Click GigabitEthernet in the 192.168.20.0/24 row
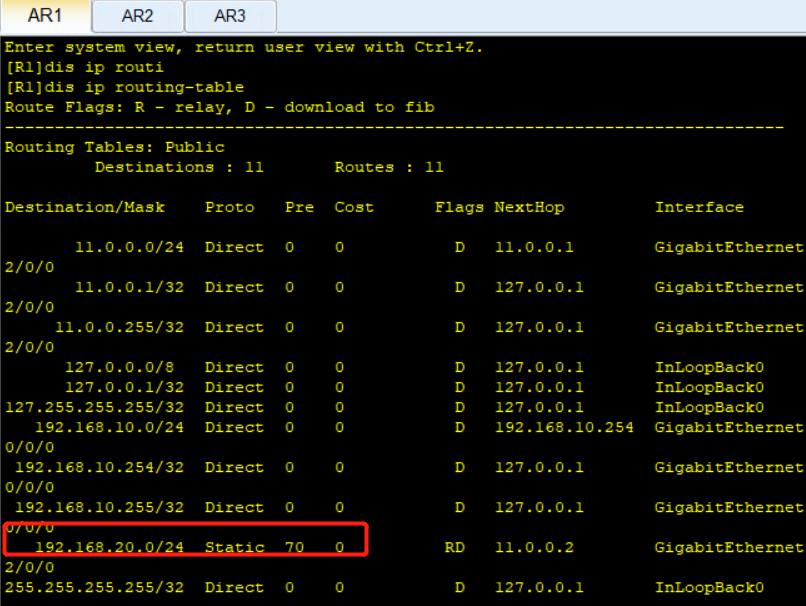This screenshot has width=806, height=606. click(x=729, y=548)
